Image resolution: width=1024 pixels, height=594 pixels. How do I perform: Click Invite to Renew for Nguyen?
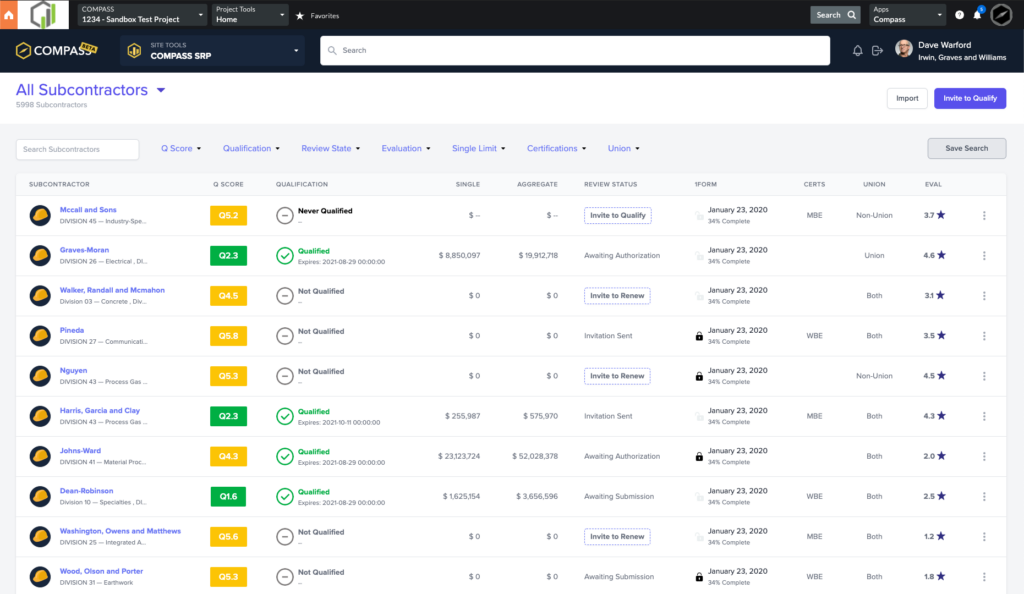click(616, 376)
